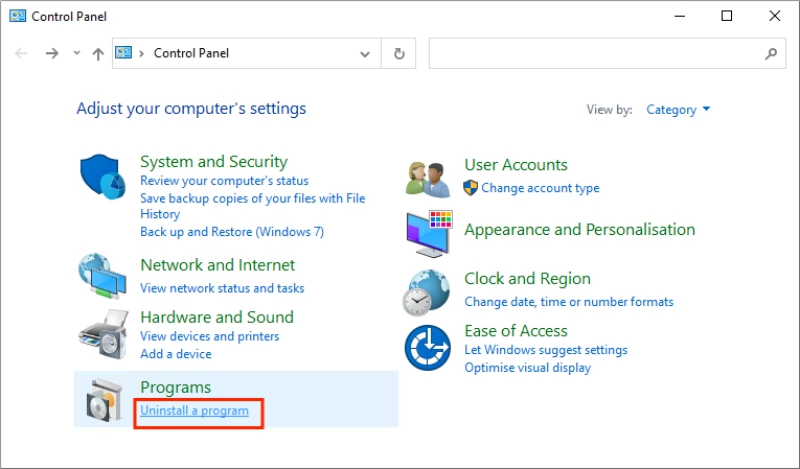Open Save backup copies with File History
Image resolution: width=800 pixels, height=469 pixels.
(x=253, y=206)
